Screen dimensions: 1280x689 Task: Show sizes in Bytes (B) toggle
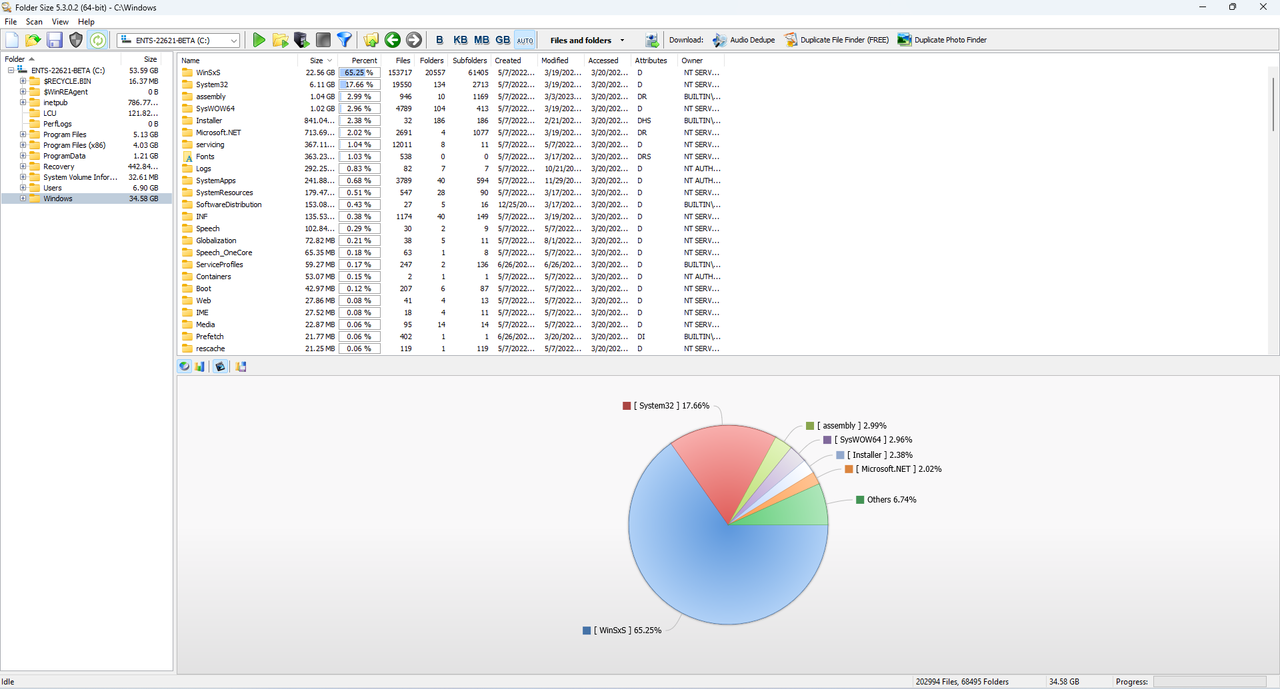click(x=439, y=40)
